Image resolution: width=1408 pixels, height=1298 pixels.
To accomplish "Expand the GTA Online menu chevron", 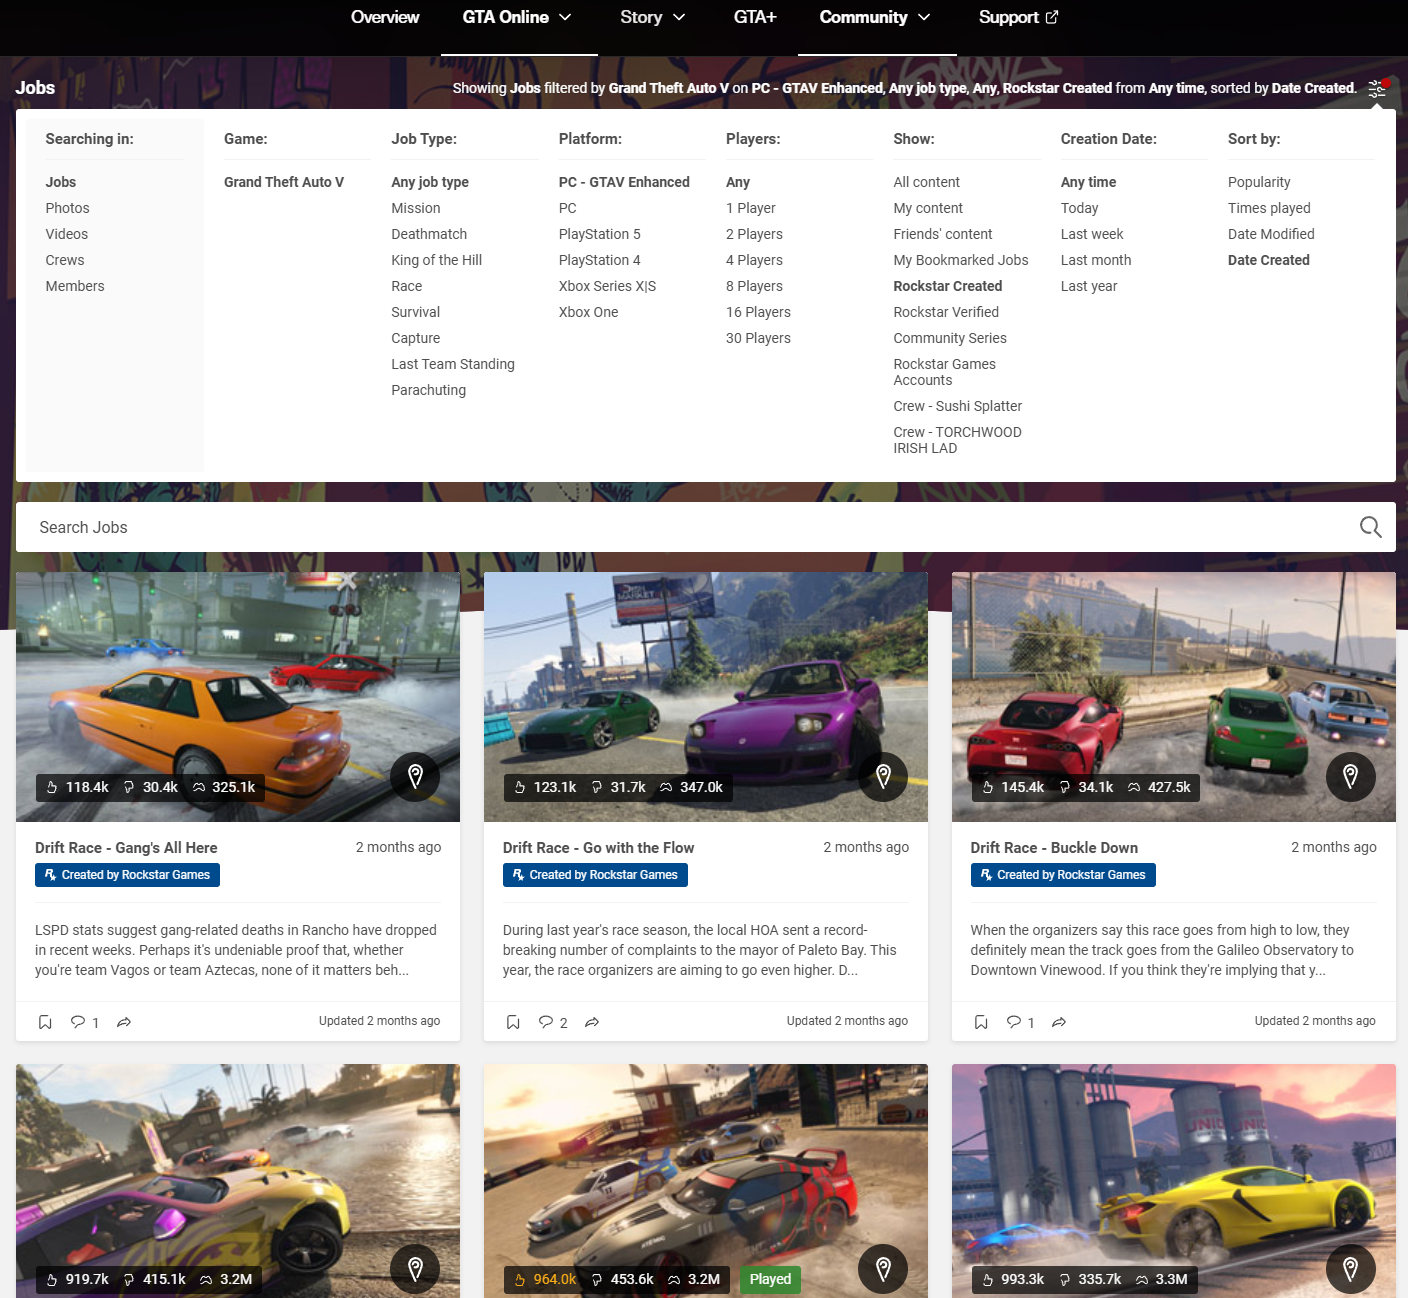I will pyautogui.click(x=565, y=17).
